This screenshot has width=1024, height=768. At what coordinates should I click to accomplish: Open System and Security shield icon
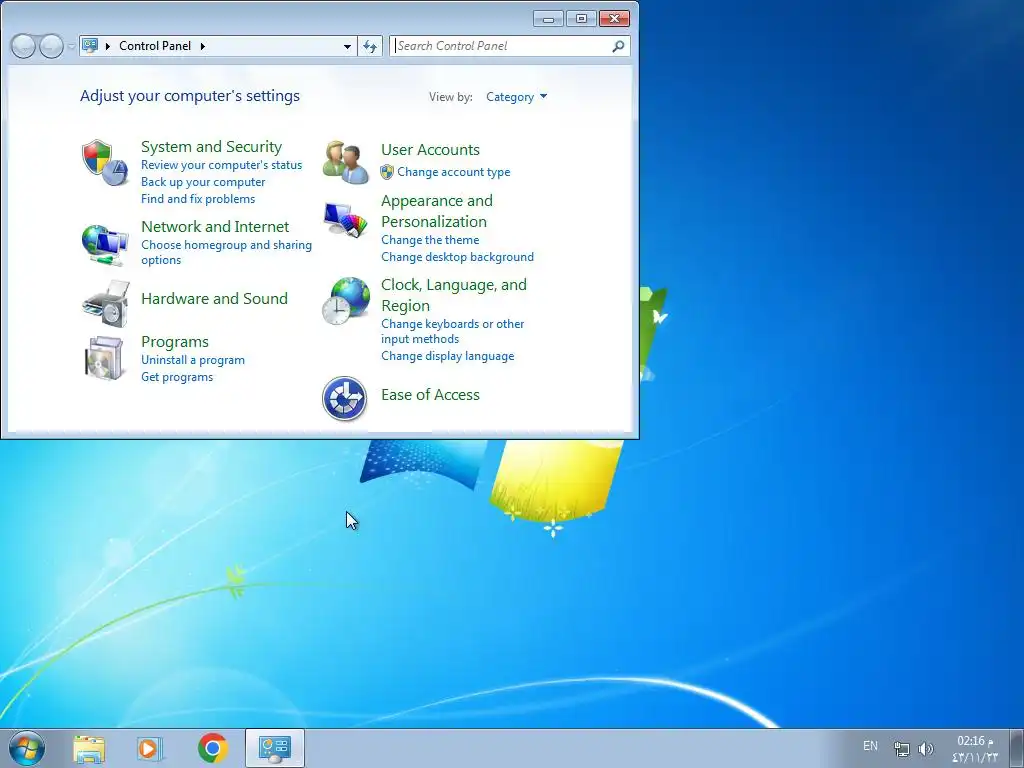coord(104,162)
